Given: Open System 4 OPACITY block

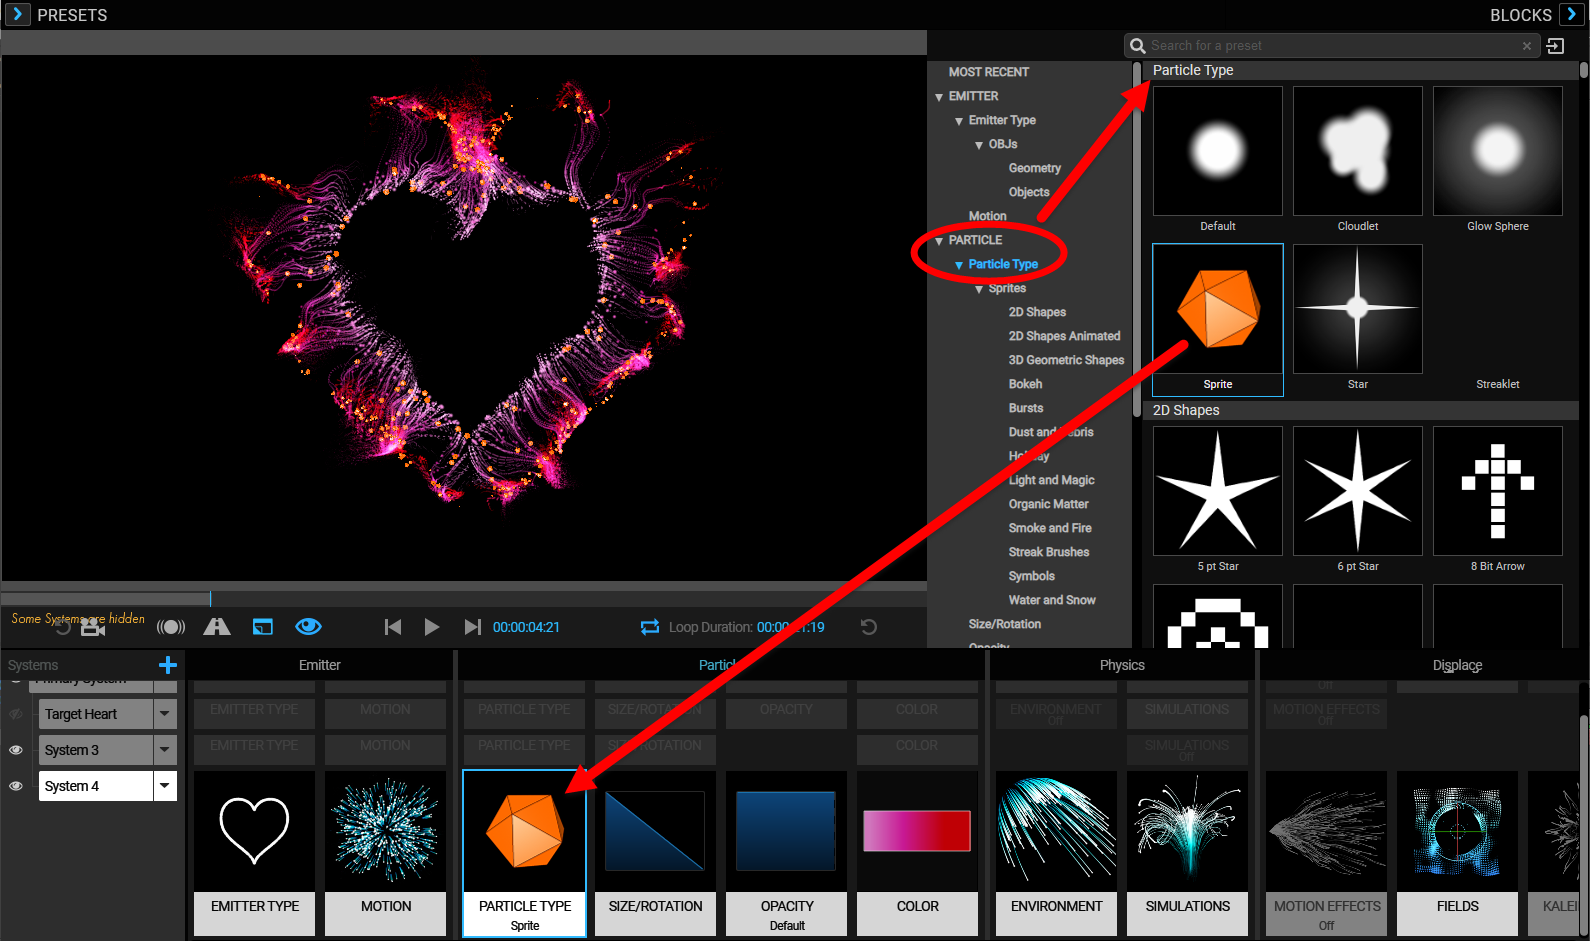Looking at the screenshot, I should pos(786,853).
